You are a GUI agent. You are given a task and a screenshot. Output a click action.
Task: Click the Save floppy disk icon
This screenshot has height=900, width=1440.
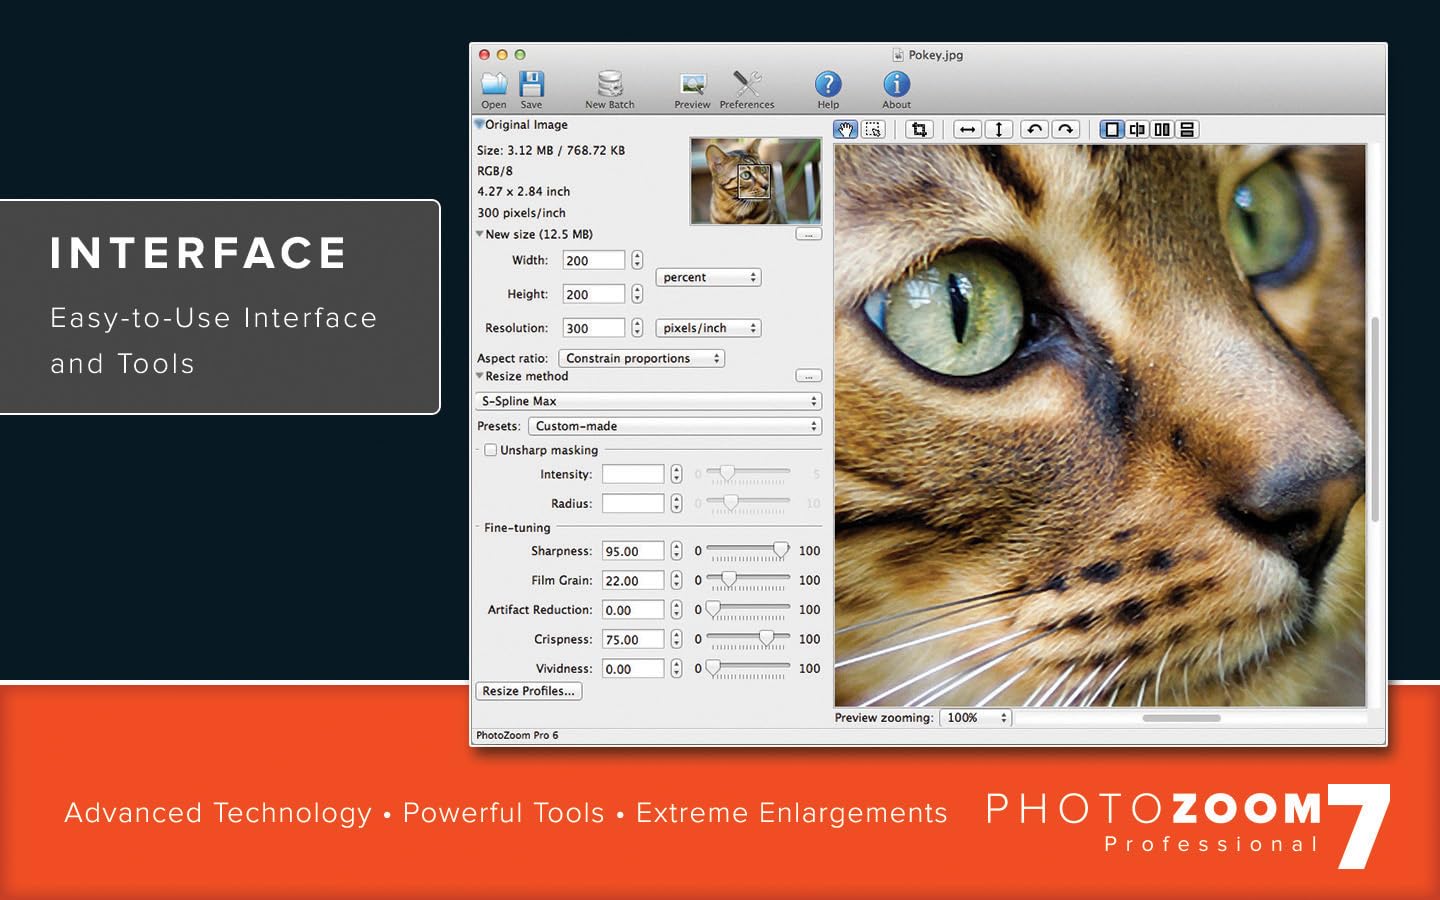click(531, 84)
